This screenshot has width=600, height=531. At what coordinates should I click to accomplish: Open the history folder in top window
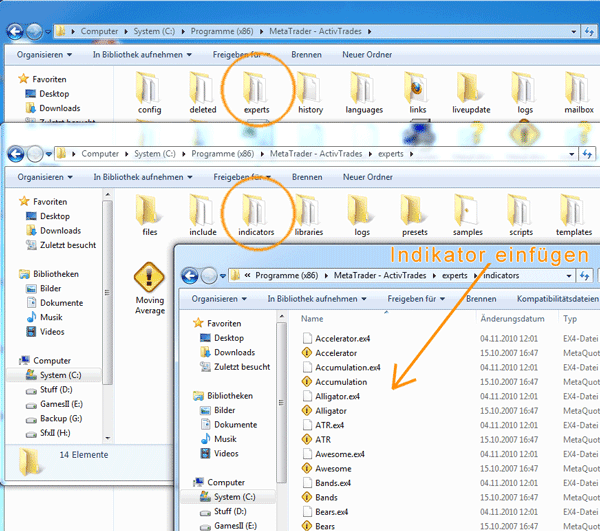(x=310, y=93)
